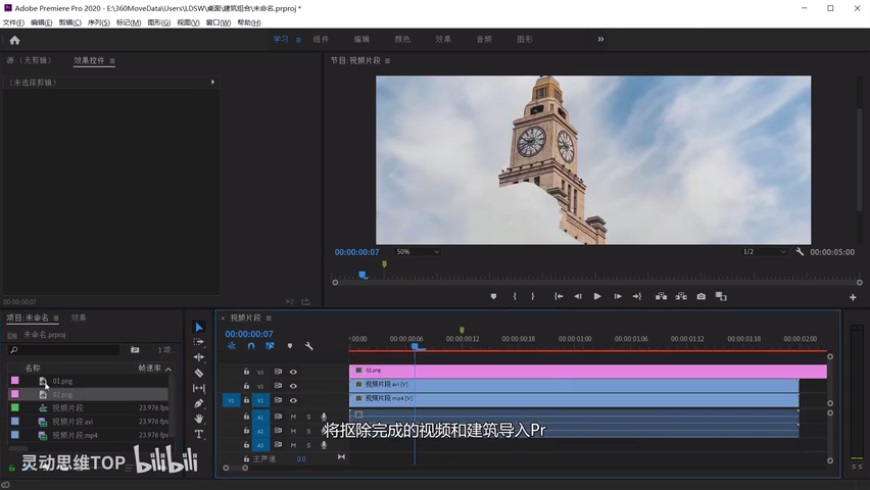Screen dimensions: 870x490
Task: Select the Pen tool
Action: 199,403
